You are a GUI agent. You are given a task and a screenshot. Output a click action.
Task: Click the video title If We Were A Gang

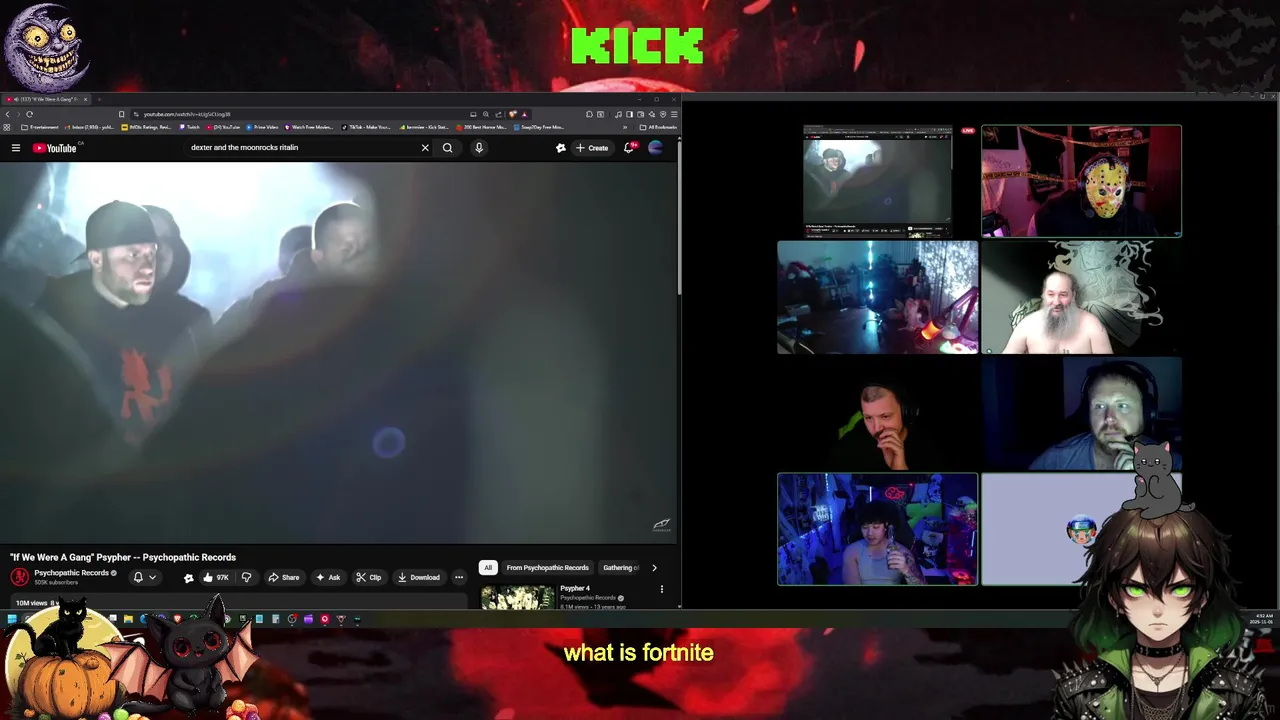[x=123, y=557]
